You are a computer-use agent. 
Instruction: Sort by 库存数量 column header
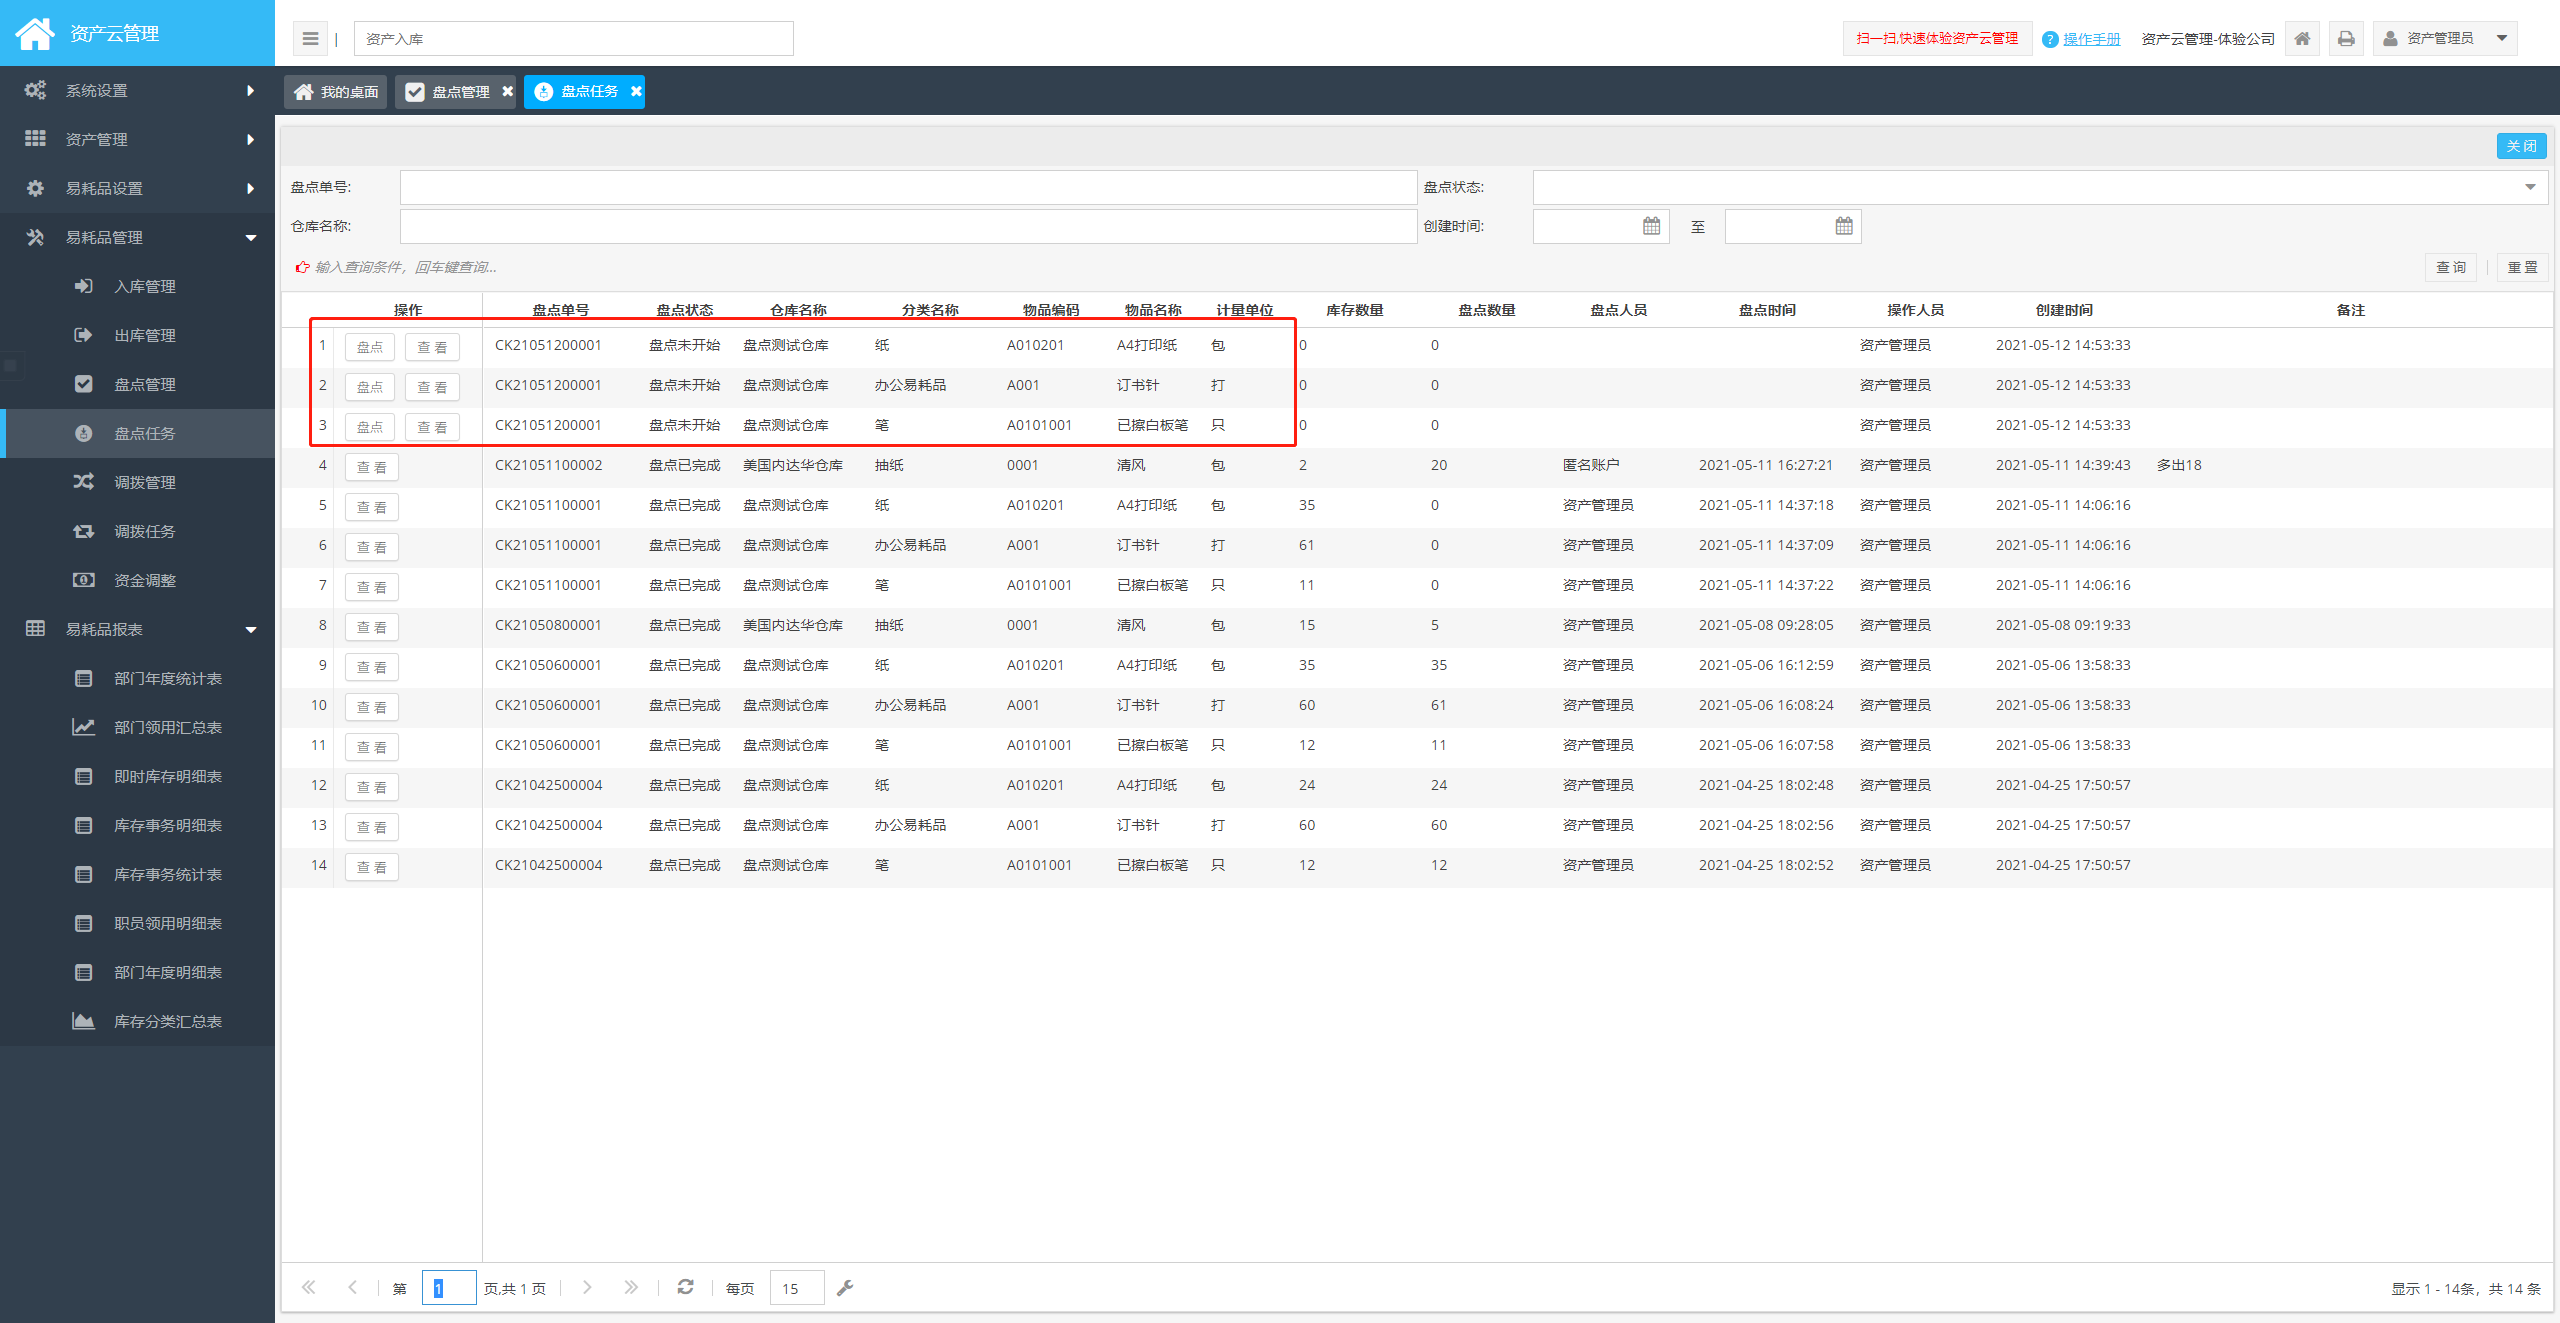pos(1354,310)
